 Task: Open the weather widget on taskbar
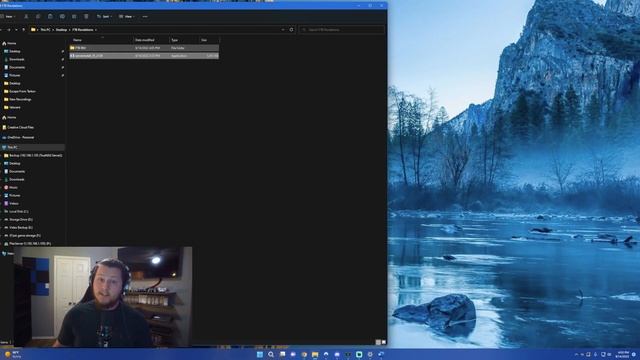[x=12, y=354]
